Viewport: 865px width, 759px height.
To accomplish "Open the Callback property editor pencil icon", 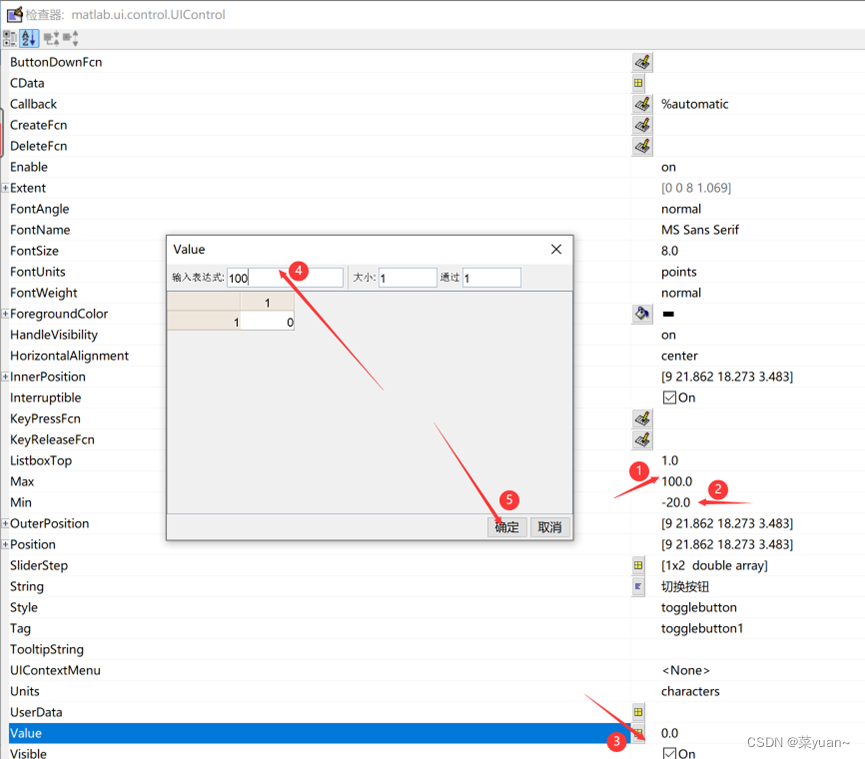I will (x=642, y=104).
